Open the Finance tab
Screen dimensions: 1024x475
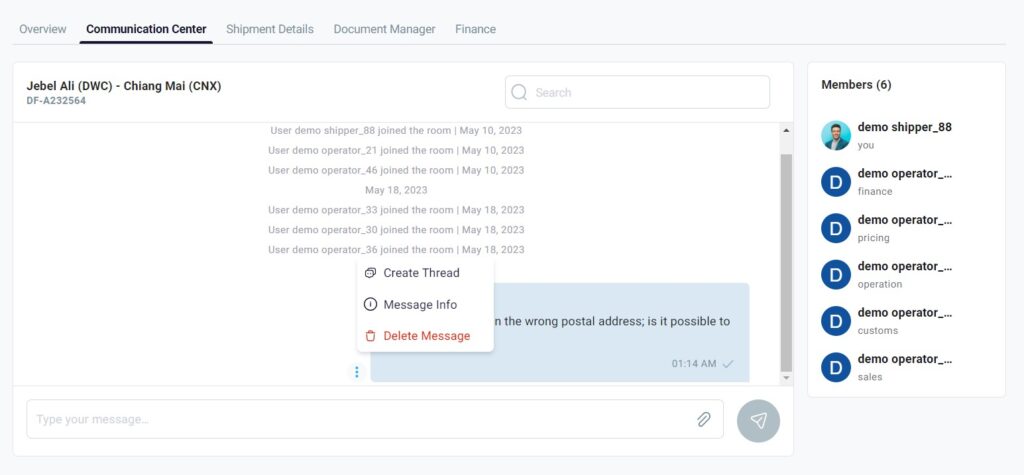click(x=475, y=29)
